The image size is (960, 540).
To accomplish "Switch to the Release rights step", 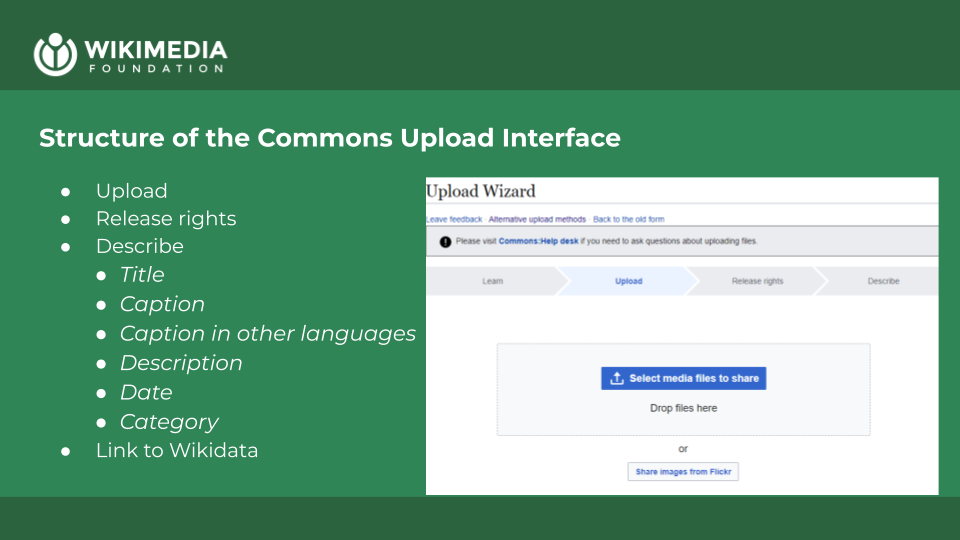I will click(x=757, y=281).
